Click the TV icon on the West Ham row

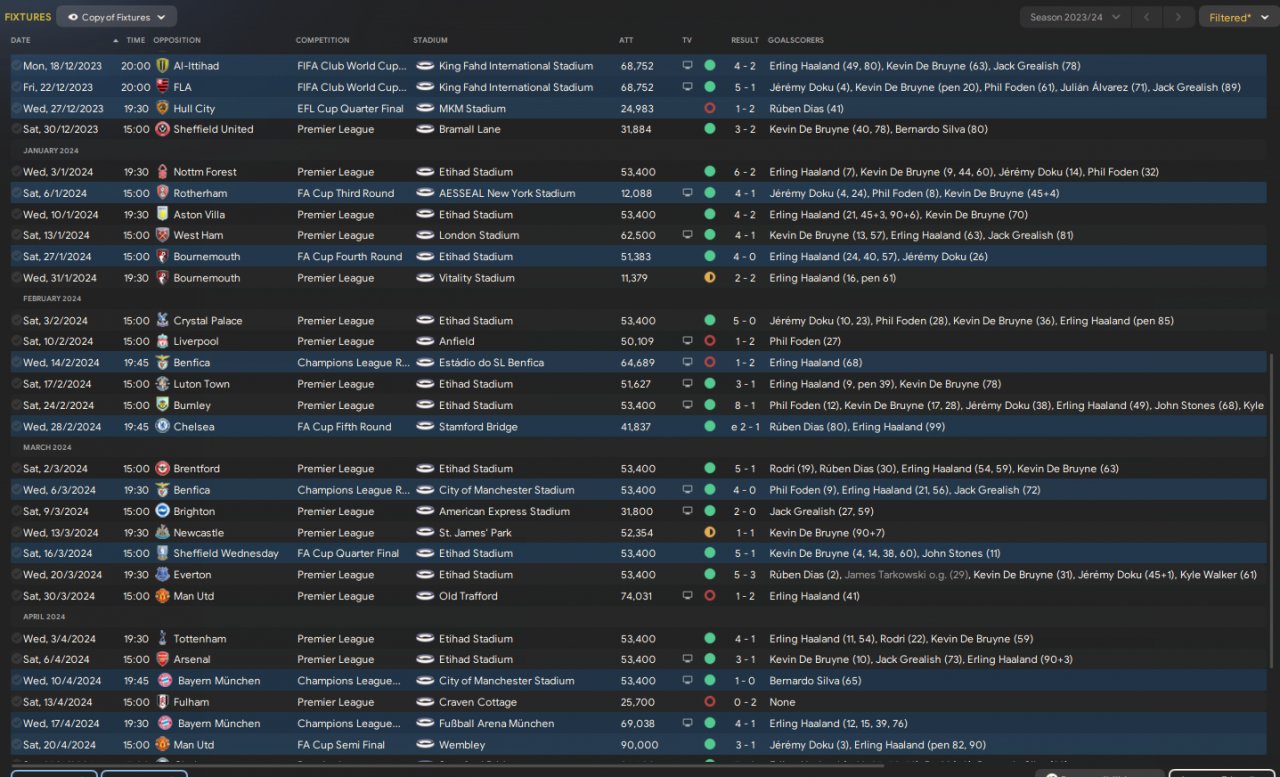pyautogui.click(x=687, y=235)
